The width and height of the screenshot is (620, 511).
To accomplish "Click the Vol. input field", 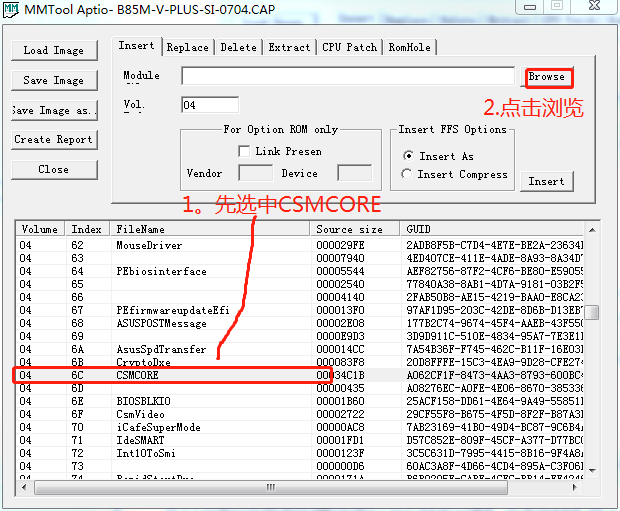I will coord(210,105).
